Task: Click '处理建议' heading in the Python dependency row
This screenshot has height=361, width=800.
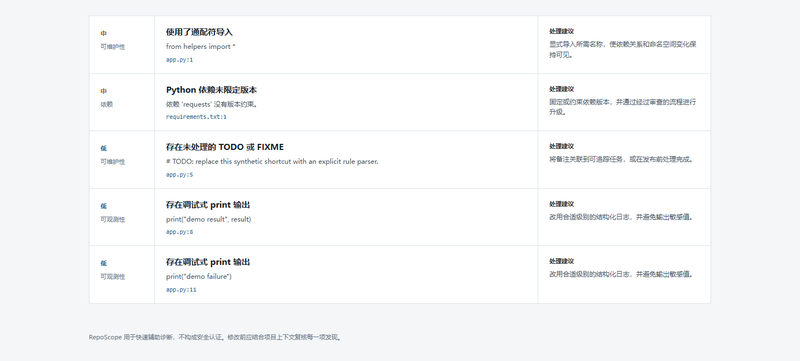Action: 562,89
